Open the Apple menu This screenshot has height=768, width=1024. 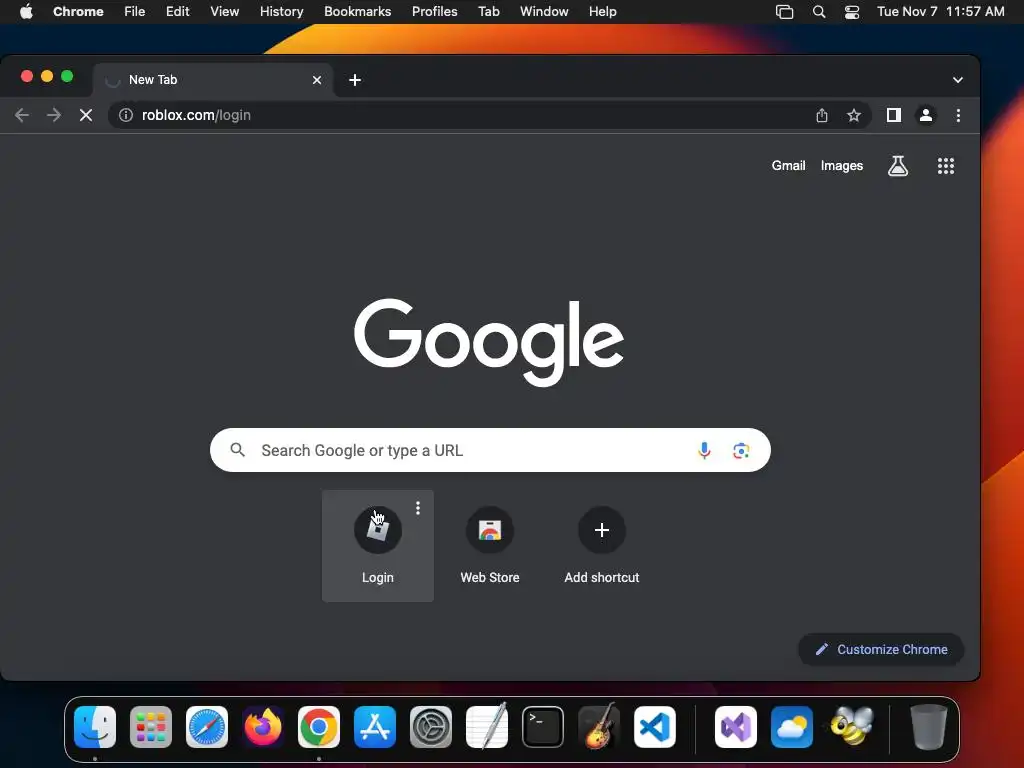pos(26,12)
